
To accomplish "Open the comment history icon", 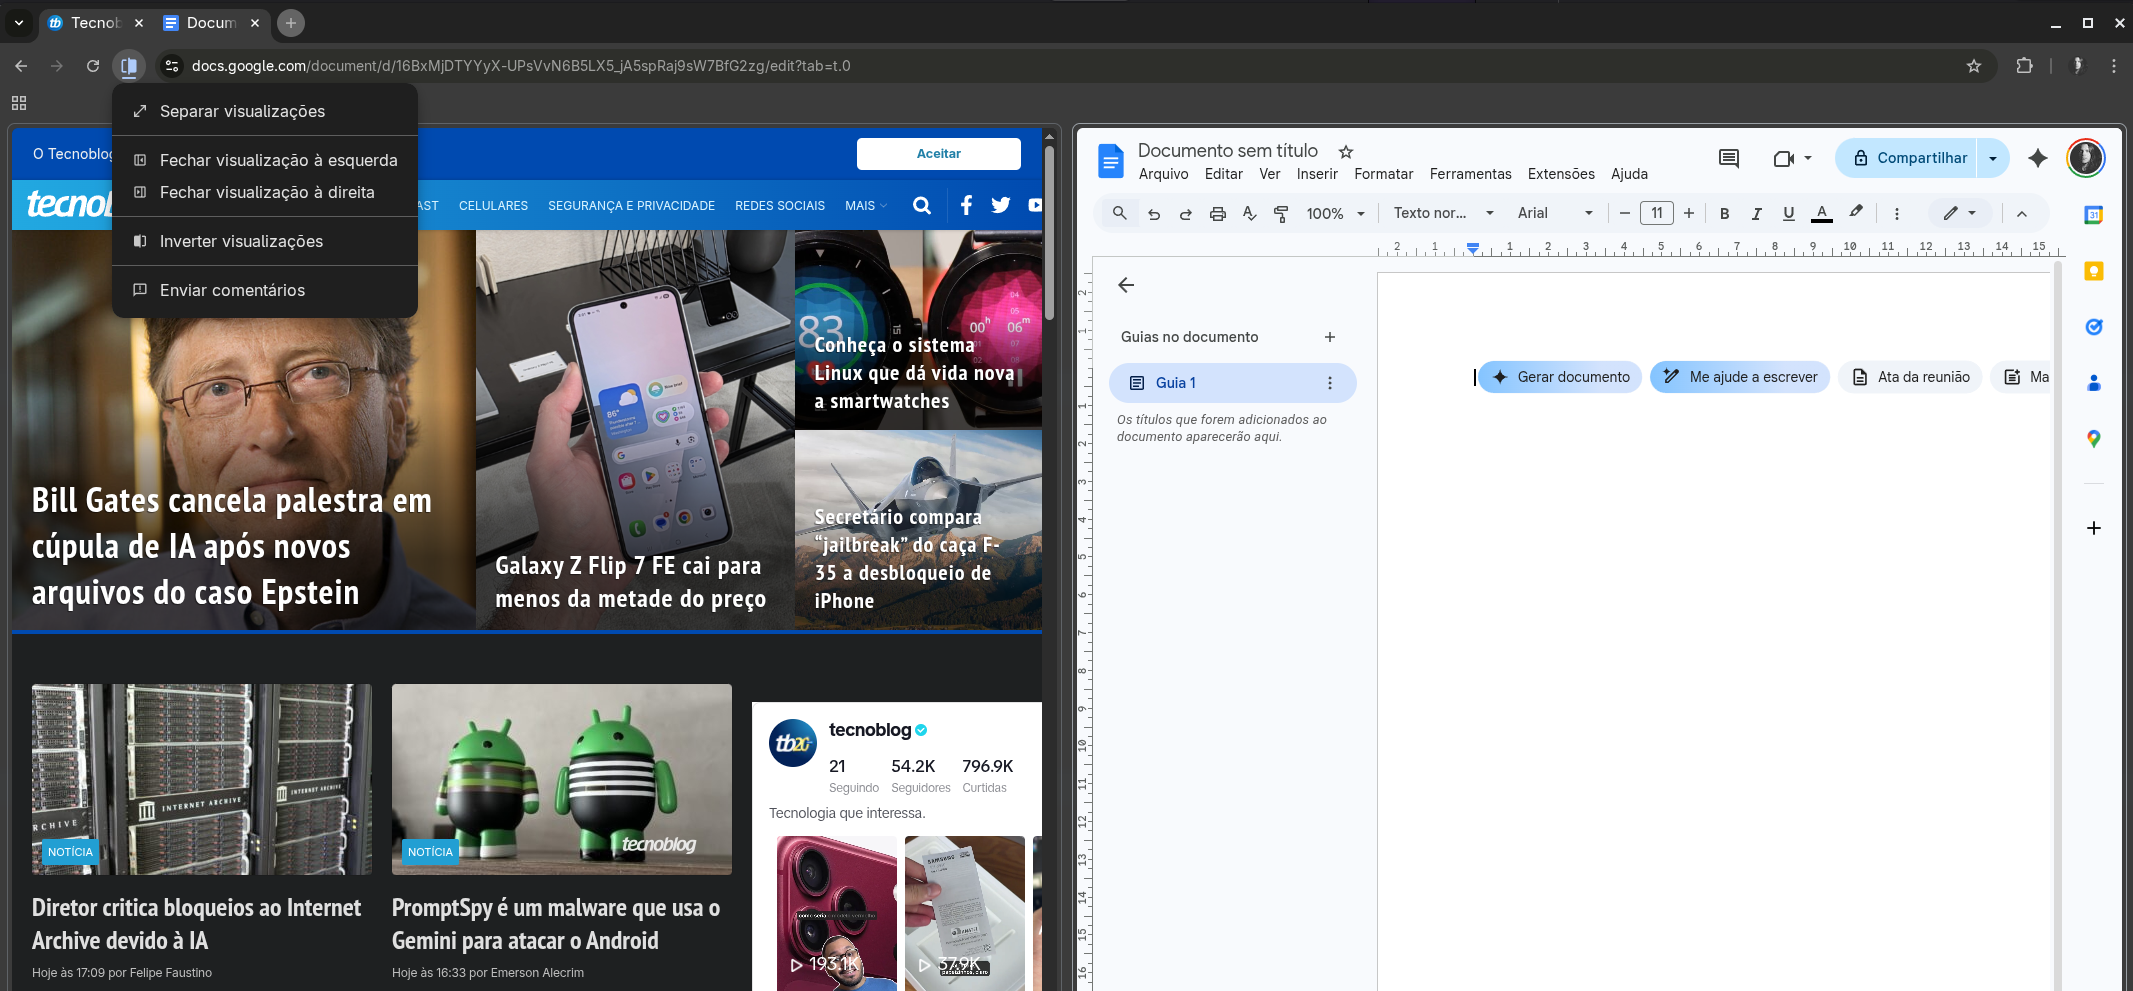I will pos(1728,158).
